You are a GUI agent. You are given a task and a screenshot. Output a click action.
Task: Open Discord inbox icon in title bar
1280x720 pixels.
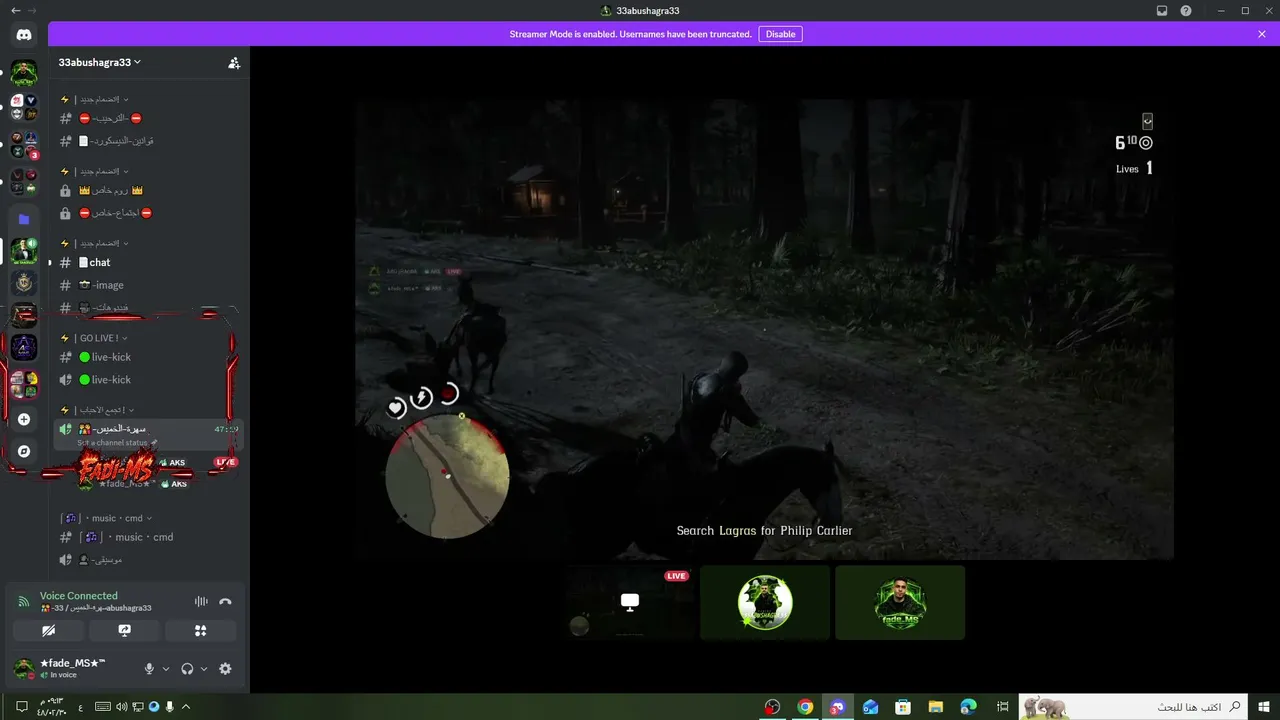coord(1162,10)
